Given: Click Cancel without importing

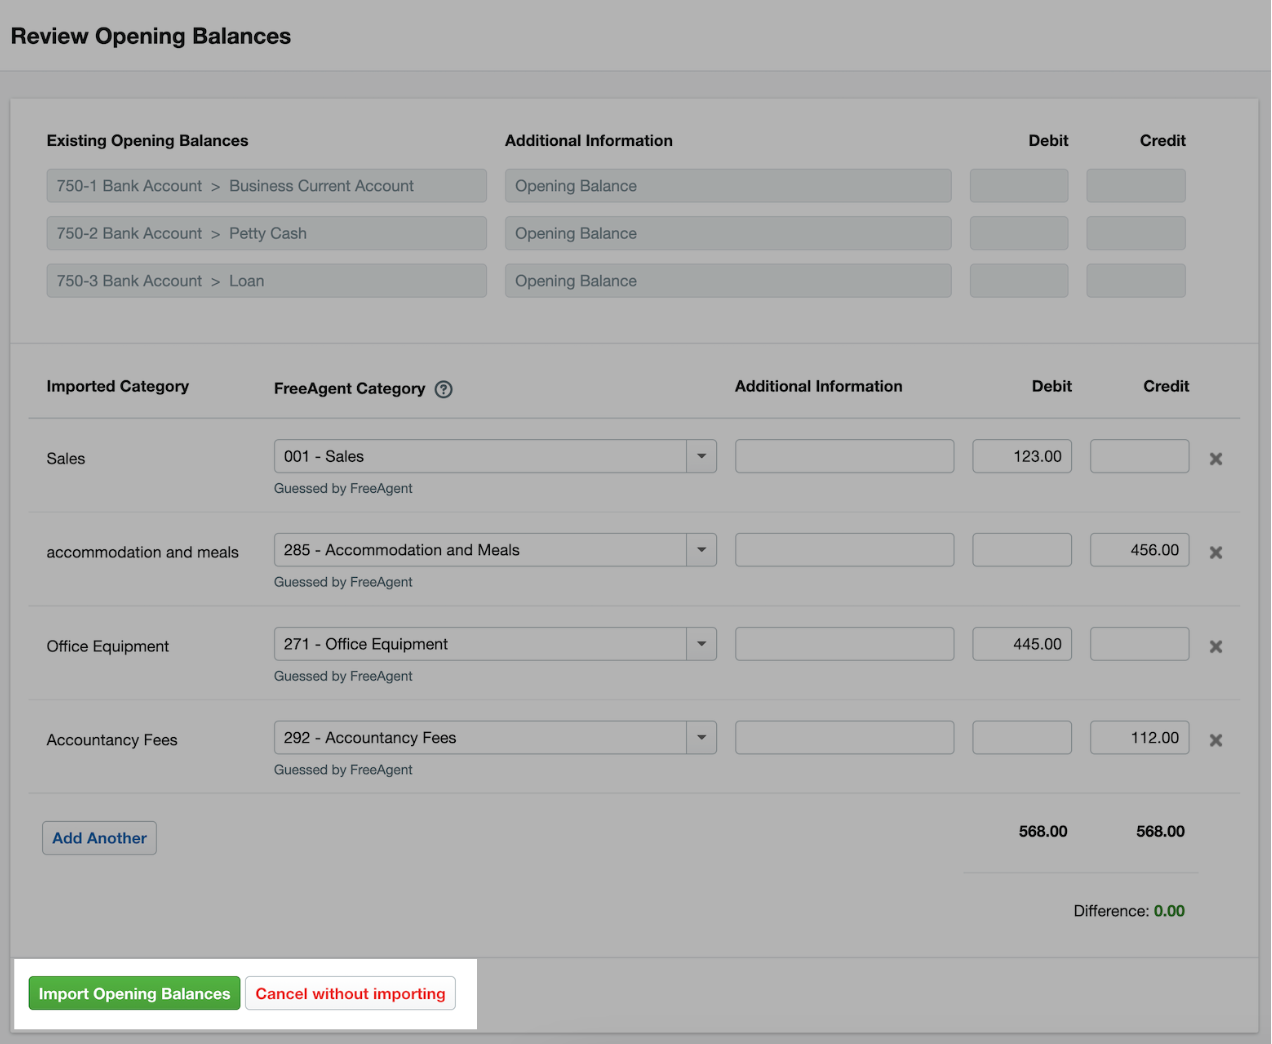Looking at the screenshot, I should 349,993.
